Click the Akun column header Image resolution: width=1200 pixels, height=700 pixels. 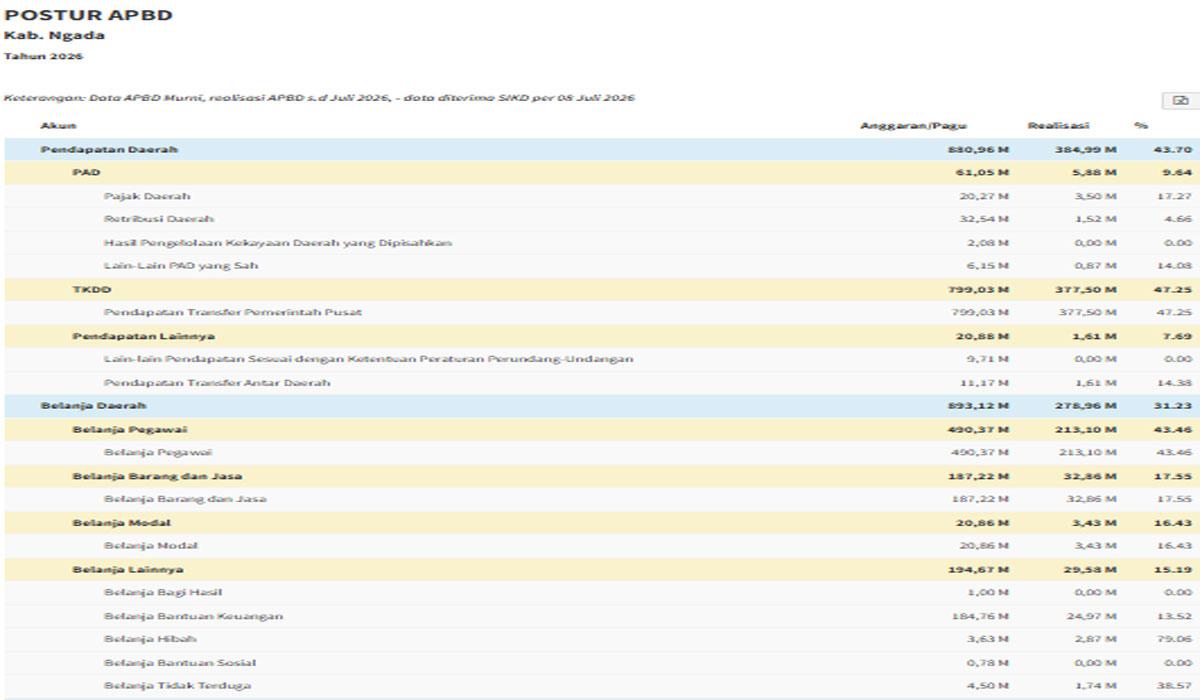pos(58,126)
